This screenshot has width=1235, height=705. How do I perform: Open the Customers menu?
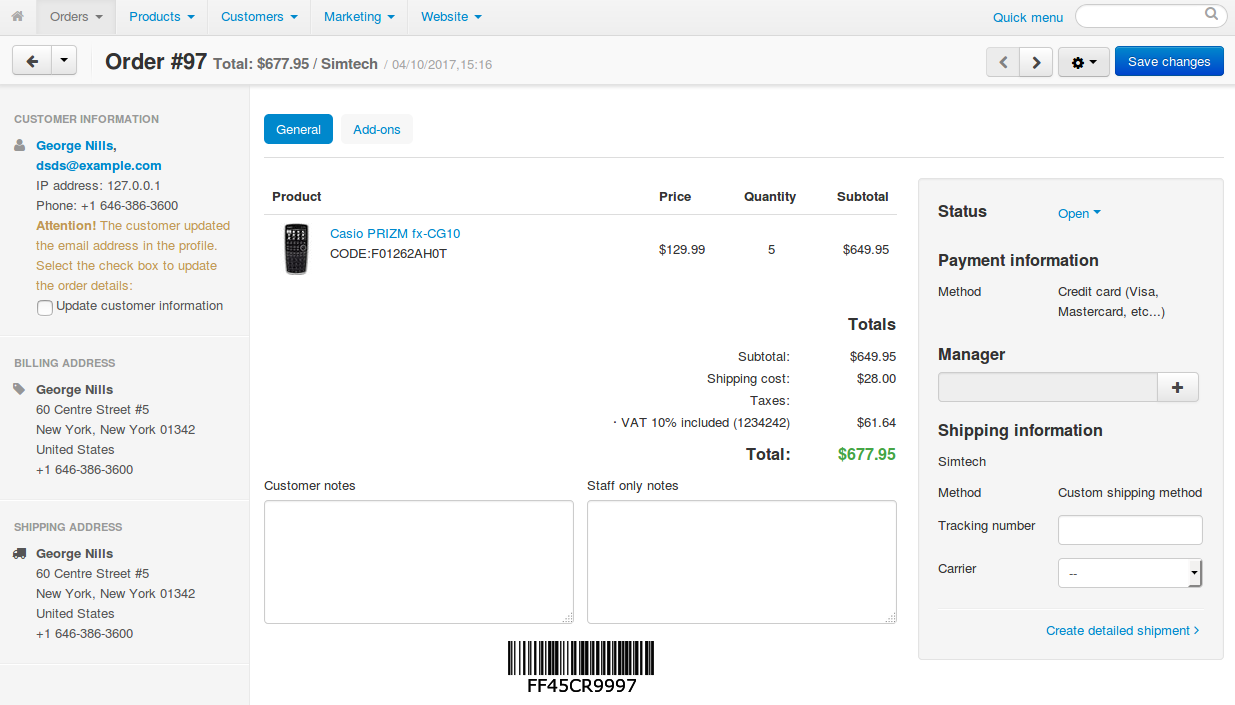point(259,17)
